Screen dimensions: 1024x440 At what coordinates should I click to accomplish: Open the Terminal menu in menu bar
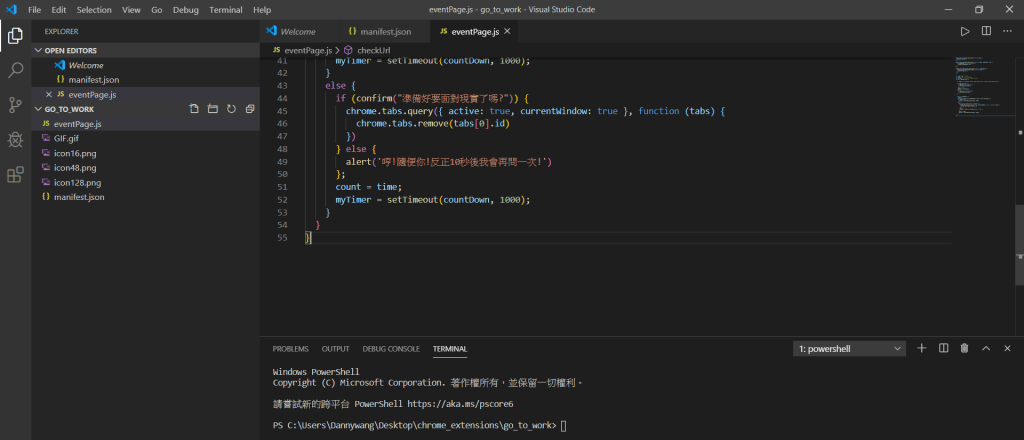(225, 9)
